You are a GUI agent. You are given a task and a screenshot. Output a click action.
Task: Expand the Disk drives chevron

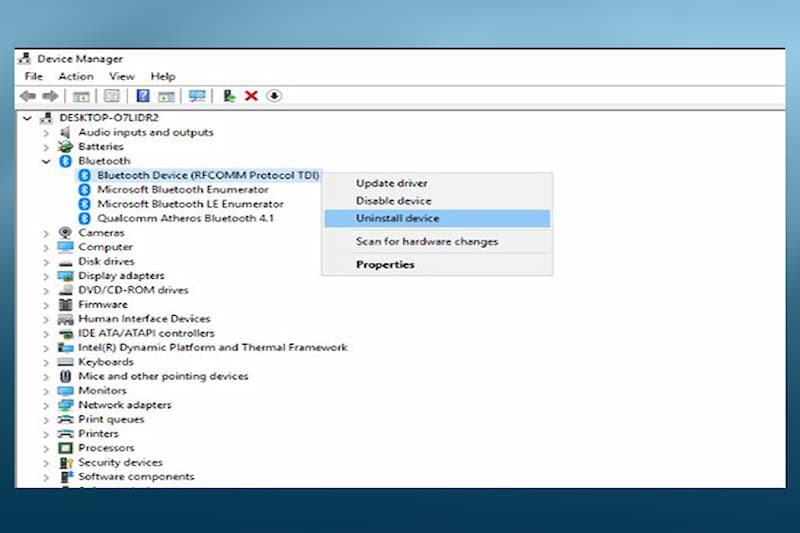pos(46,262)
